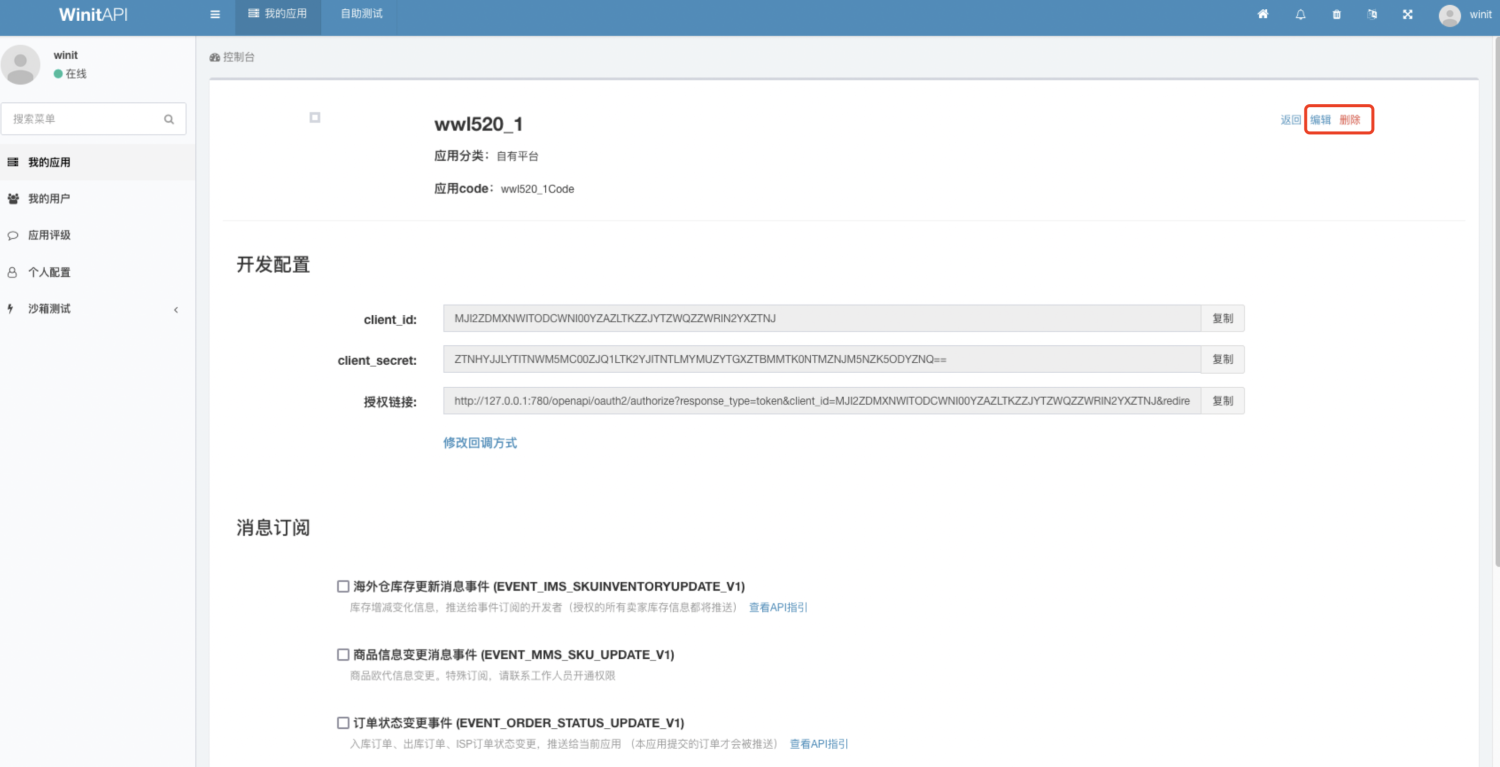Toggle fullscreen with the expand arrows icon
1500x767 pixels.
[x=1408, y=15]
